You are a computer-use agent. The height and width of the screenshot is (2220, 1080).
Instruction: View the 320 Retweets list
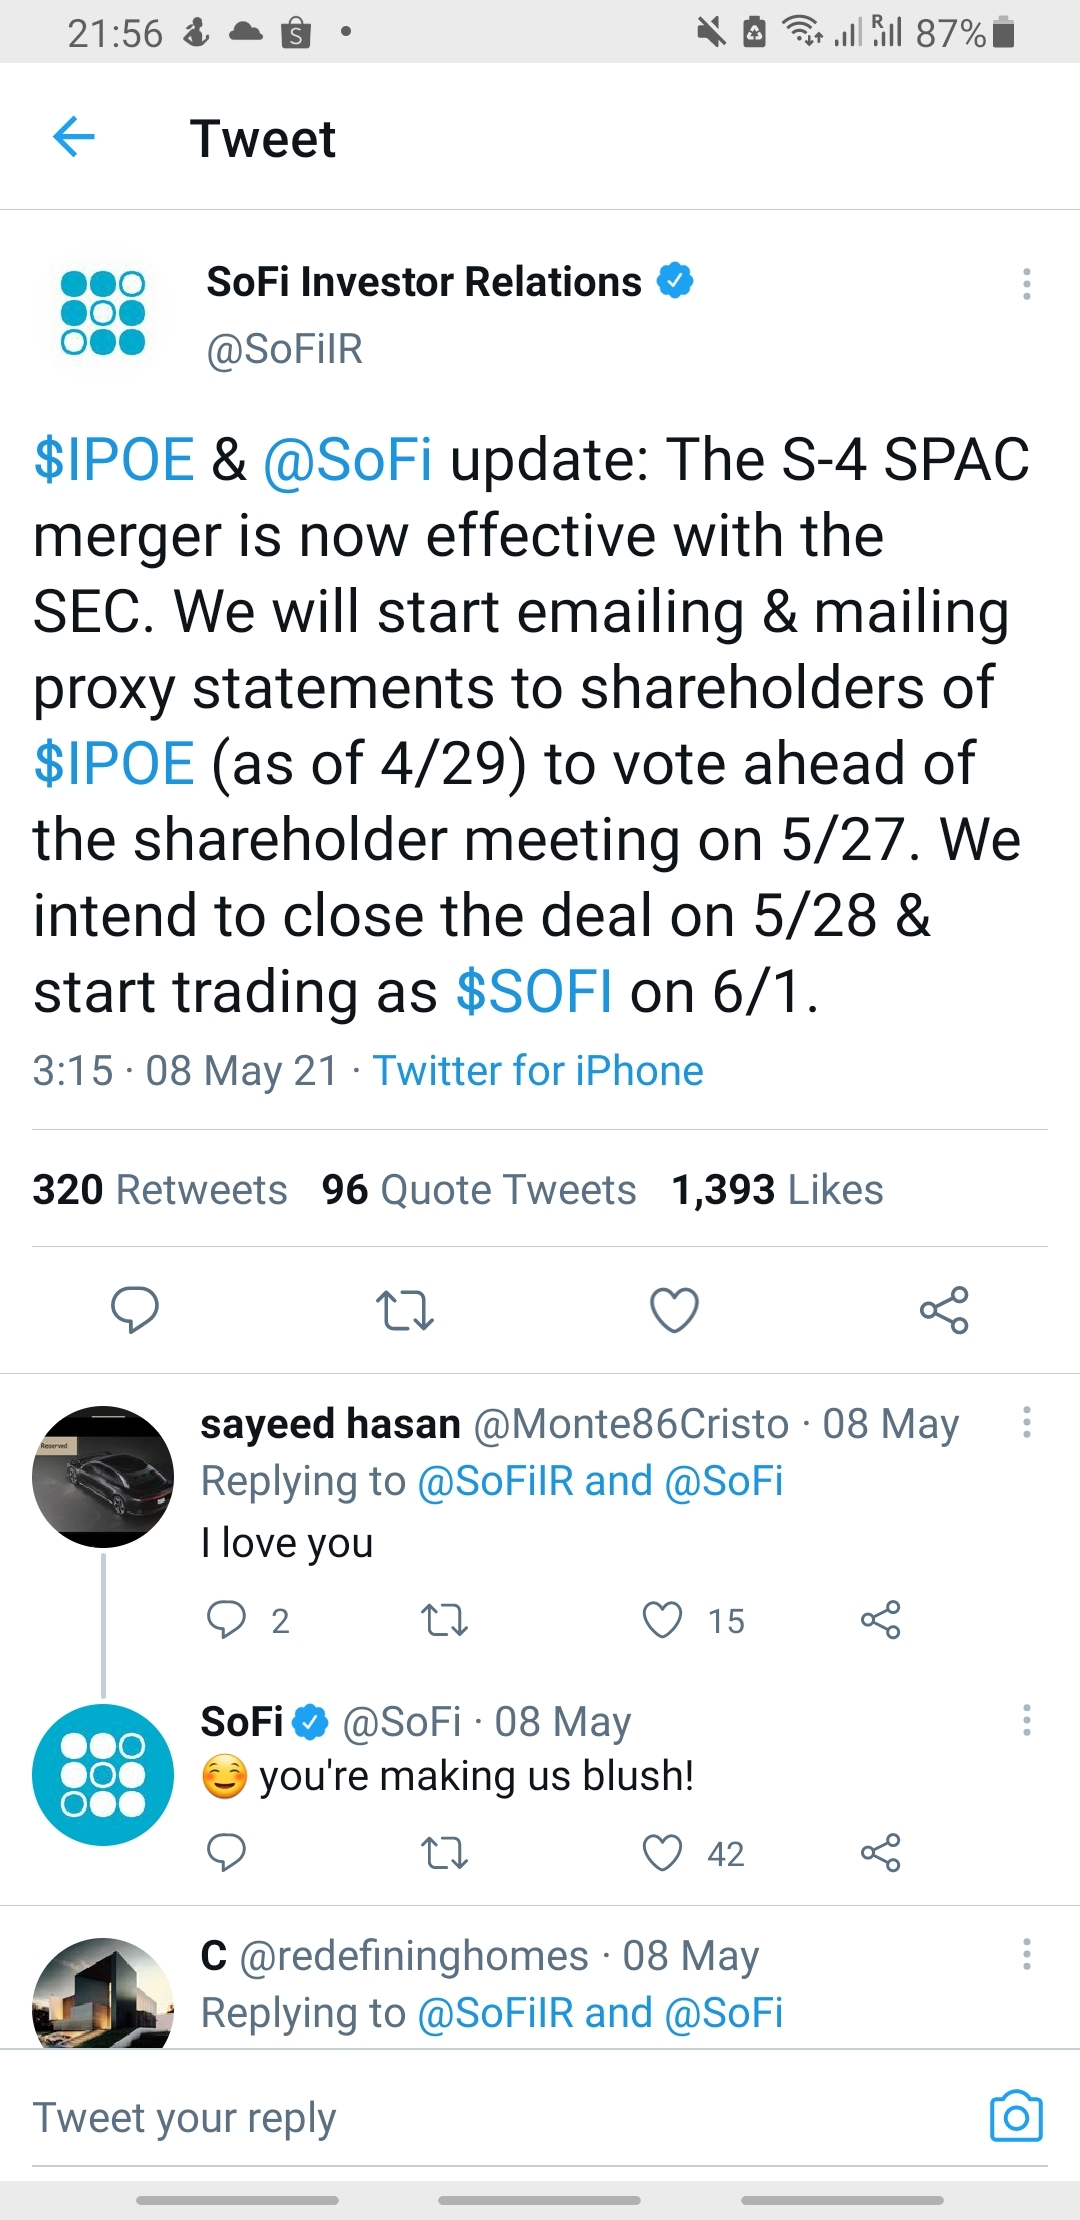160,1190
